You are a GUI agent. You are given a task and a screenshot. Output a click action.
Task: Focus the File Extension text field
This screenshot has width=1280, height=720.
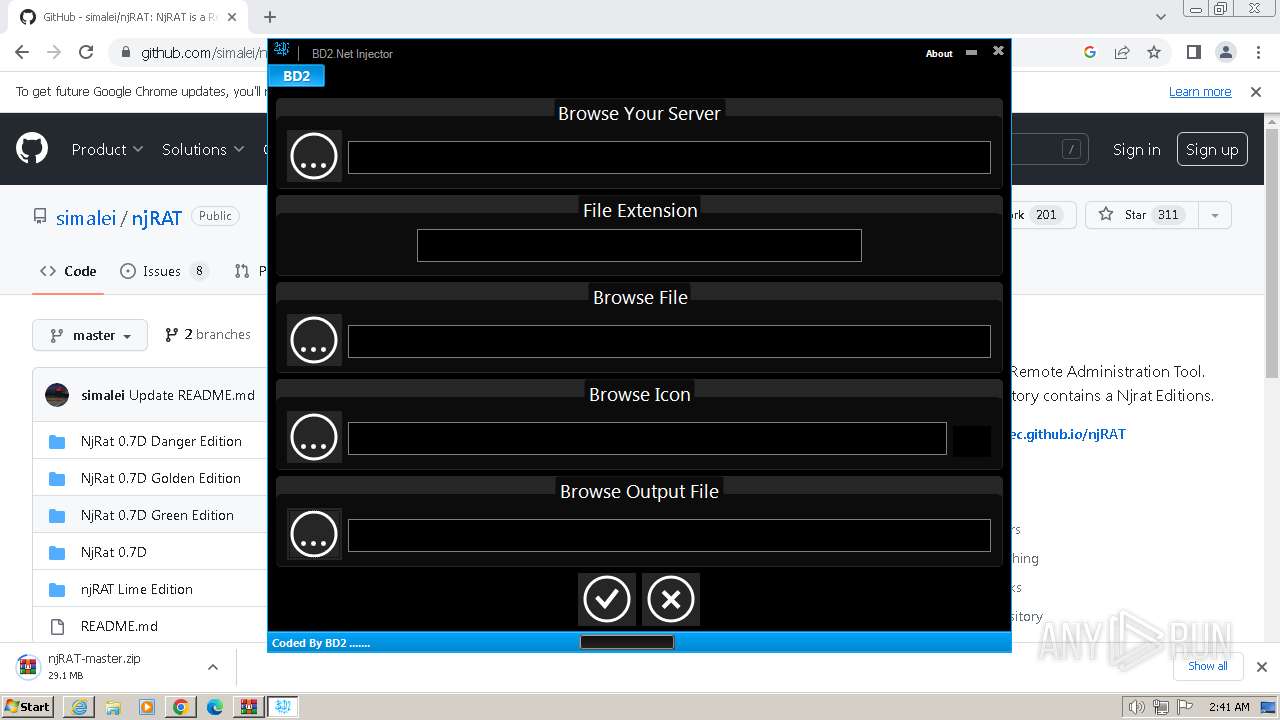tap(639, 245)
